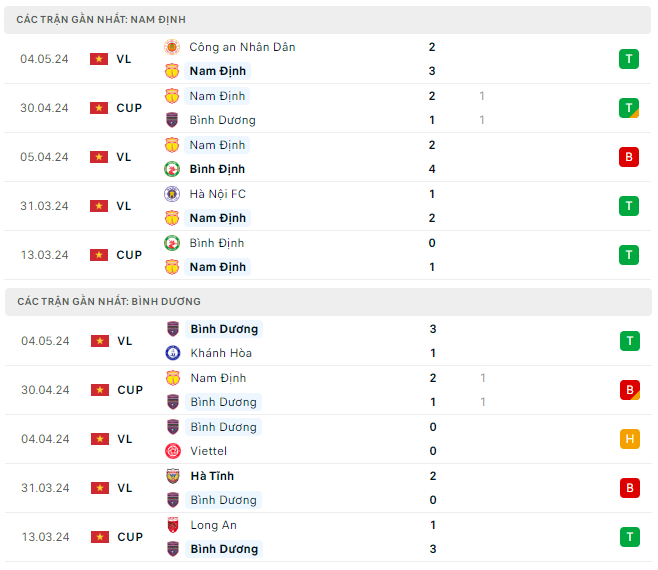The image size is (658, 570).
Task: Click the Hà Tĩnh team name
Action: coord(212,476)
